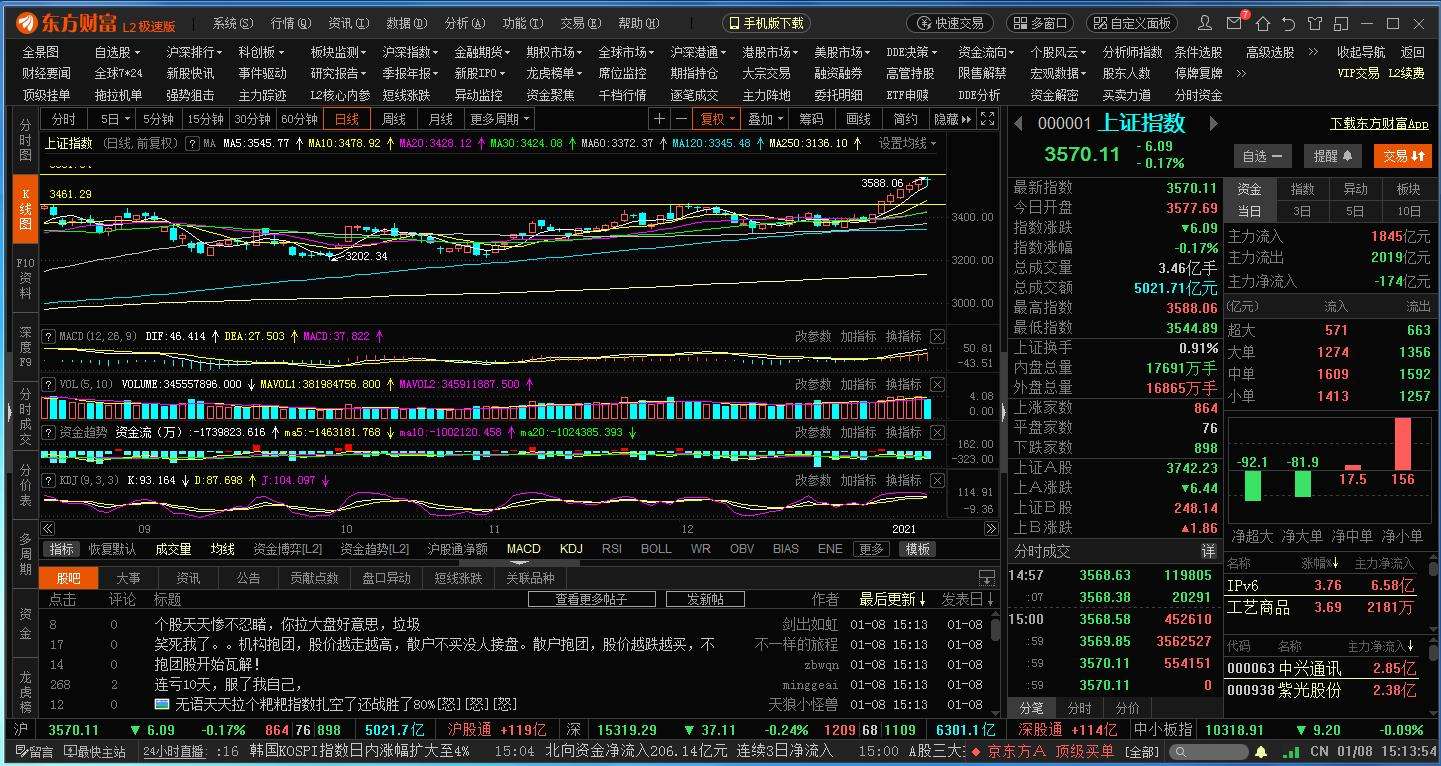Screen dimensions: 1441x766
Task: Expand the 美股市场 nav dropdown
Action: click(x=843, y=52)
